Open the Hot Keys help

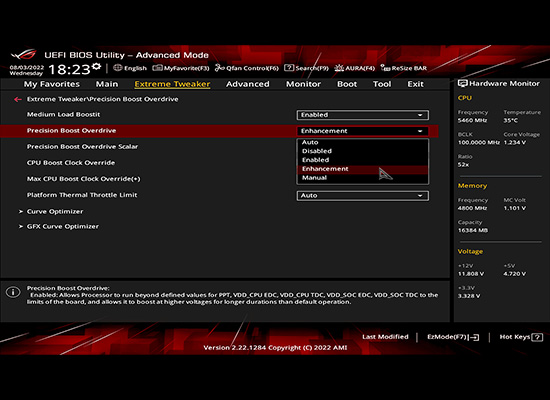tap(521, 337)
